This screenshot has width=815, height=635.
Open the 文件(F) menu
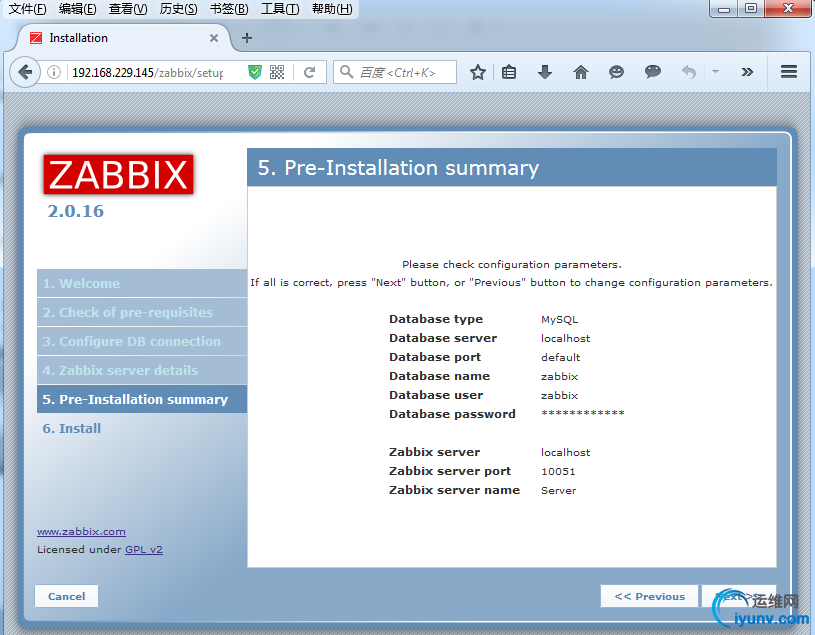click(x=28, y=9)
